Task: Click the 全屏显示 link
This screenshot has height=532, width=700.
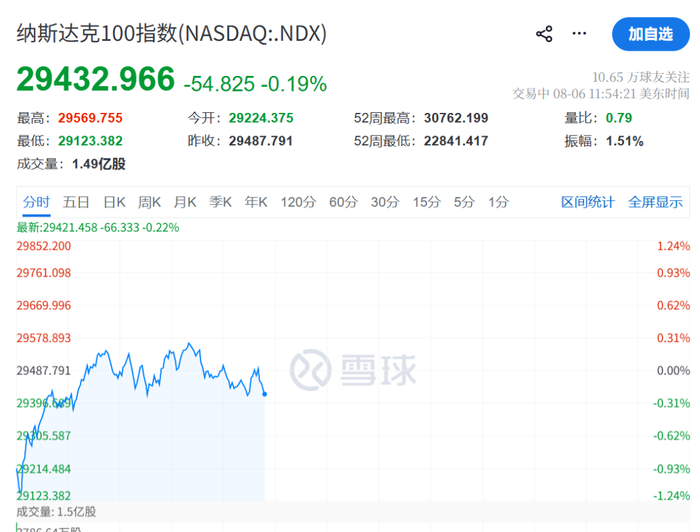Action: (655, 202)
